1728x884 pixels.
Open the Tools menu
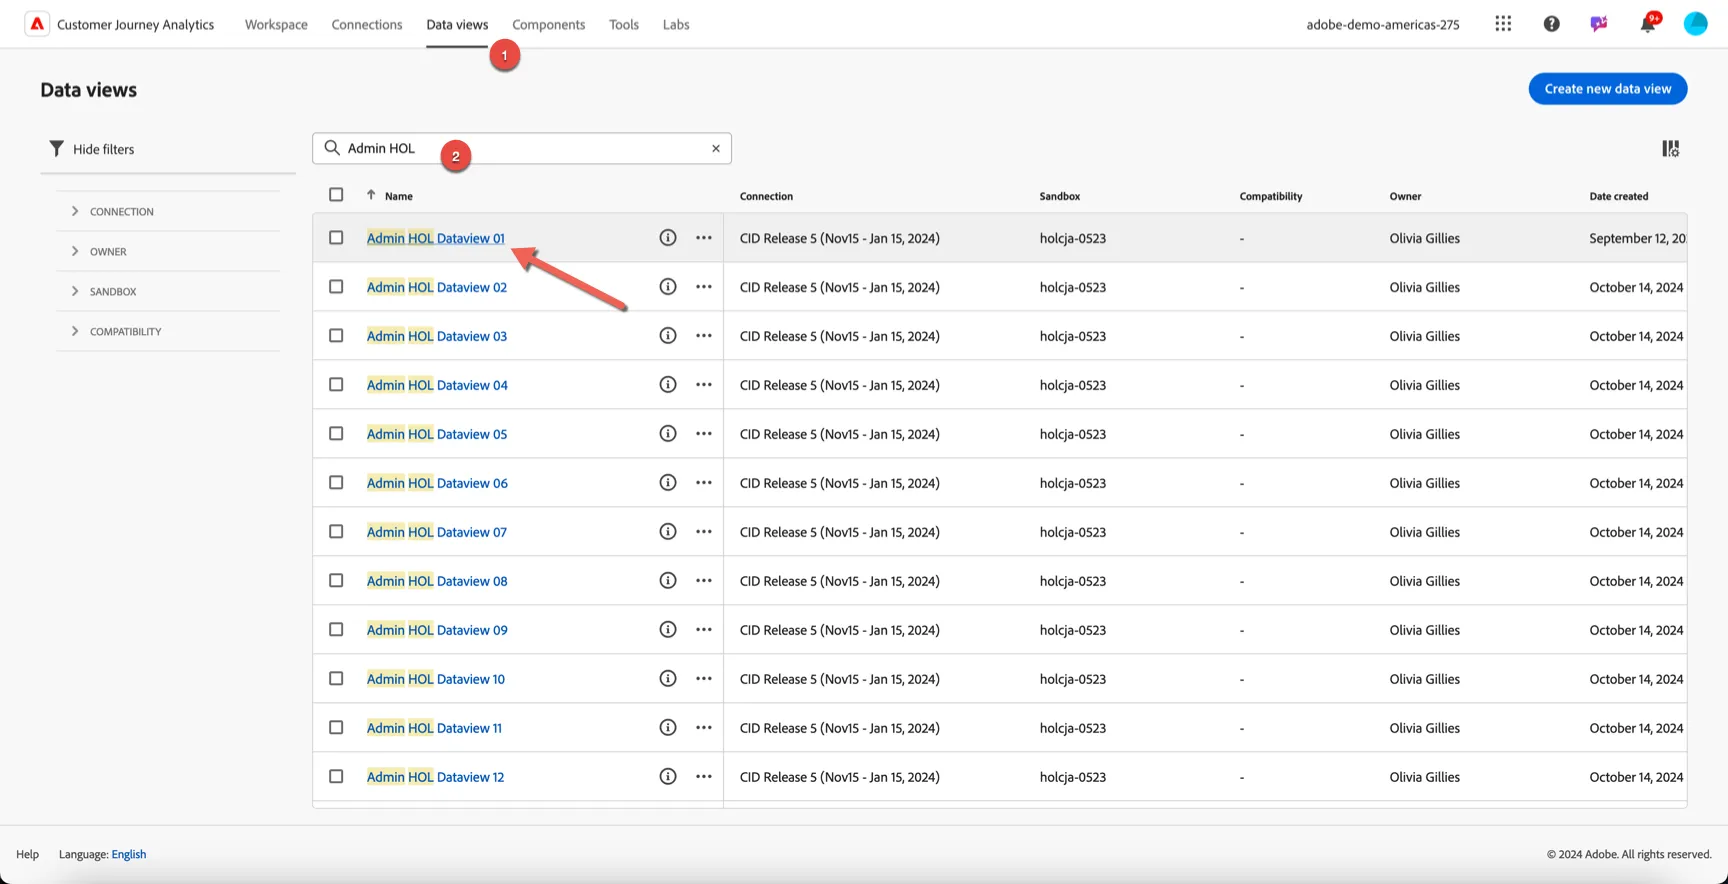624,24
